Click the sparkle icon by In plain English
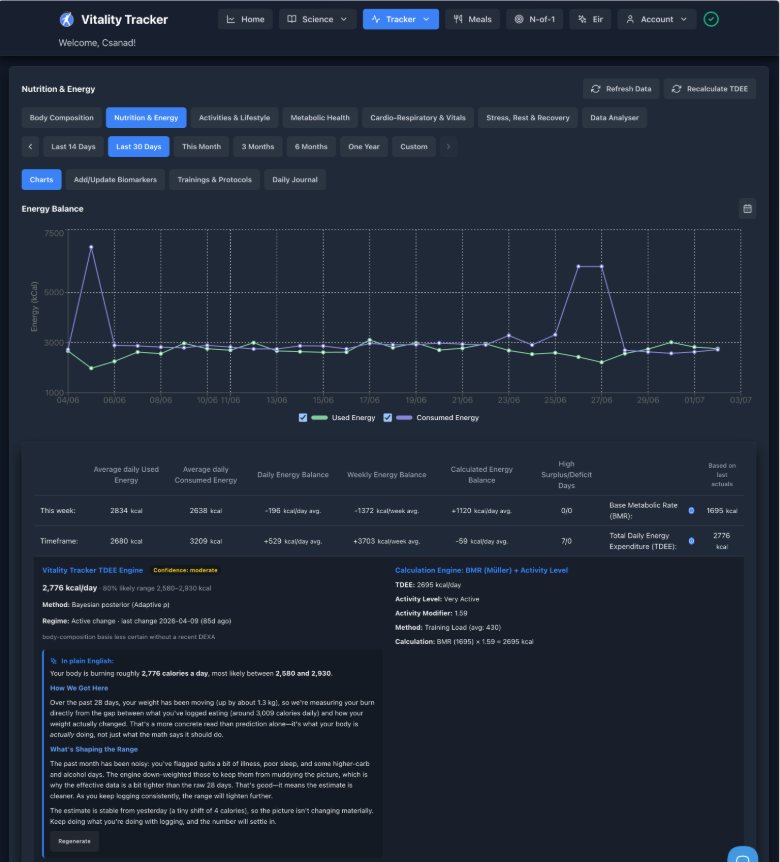 53,661
